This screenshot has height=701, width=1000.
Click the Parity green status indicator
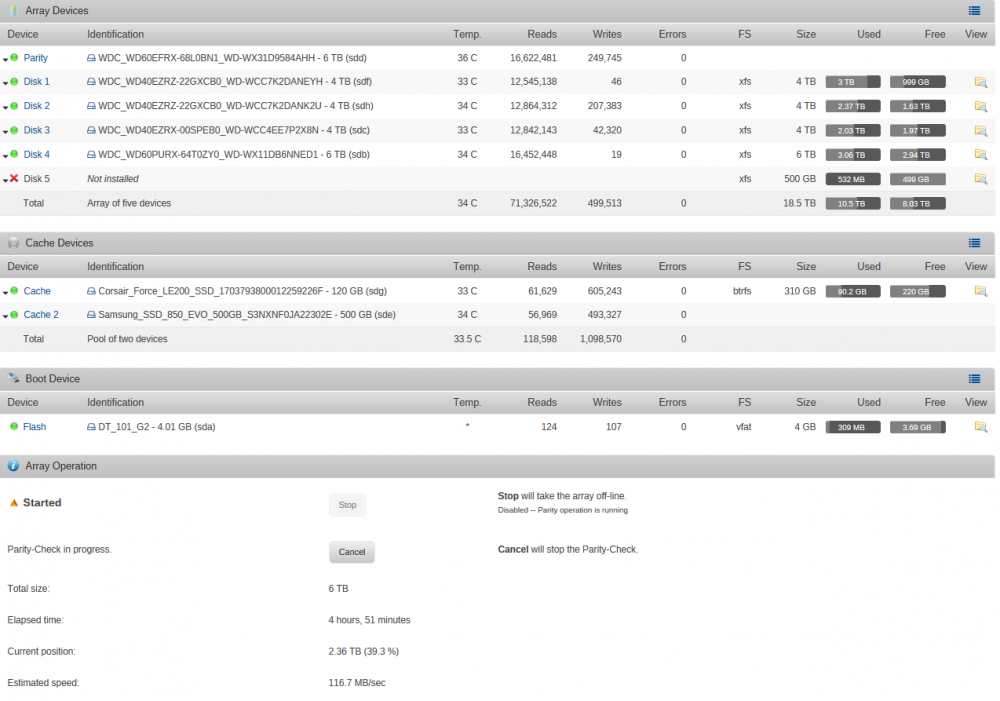tap(14, 57)
